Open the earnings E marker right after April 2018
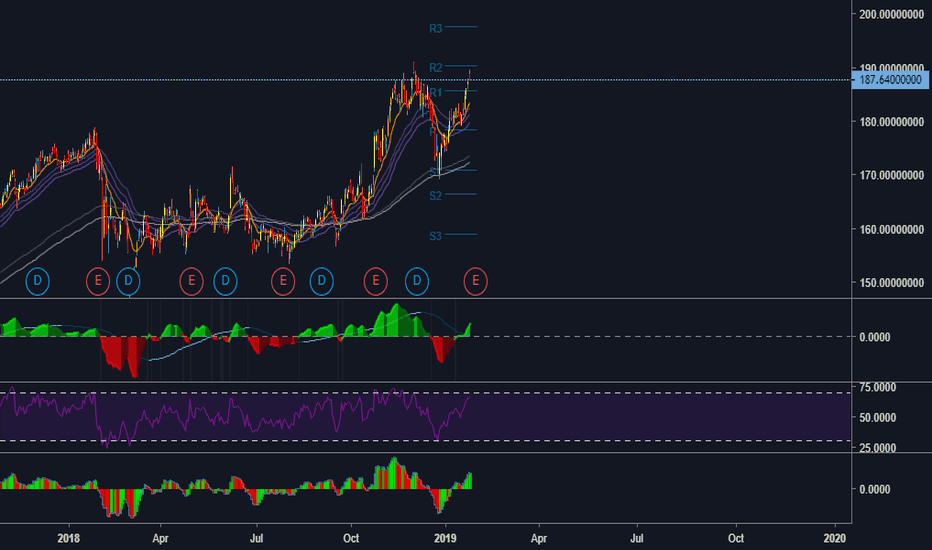This screenshot has height=550, width=932. point(191,281)
